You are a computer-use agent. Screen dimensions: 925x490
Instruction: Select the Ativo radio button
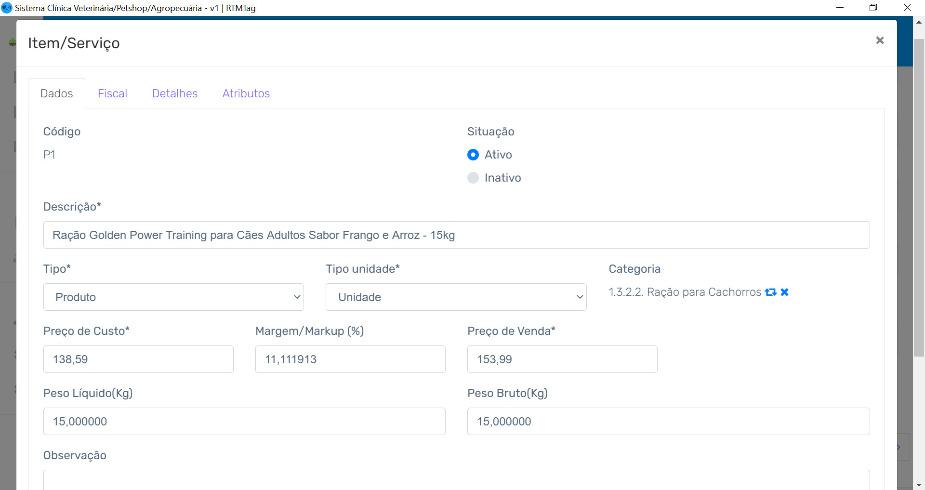(473, 154)
